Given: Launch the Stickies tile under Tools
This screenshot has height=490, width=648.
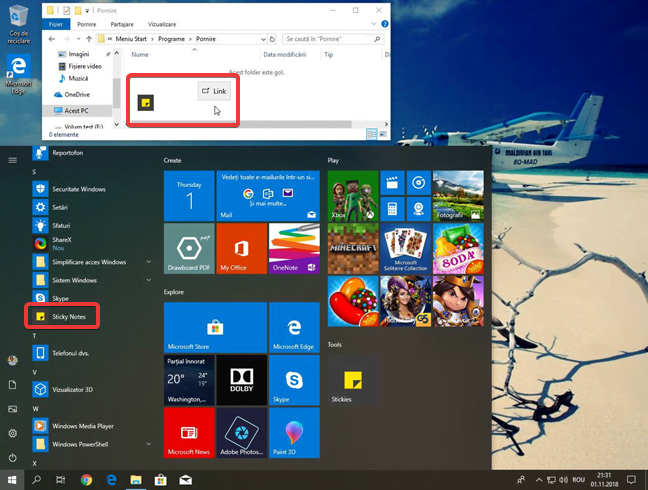Looking at the screenshot, I should 353,380.
